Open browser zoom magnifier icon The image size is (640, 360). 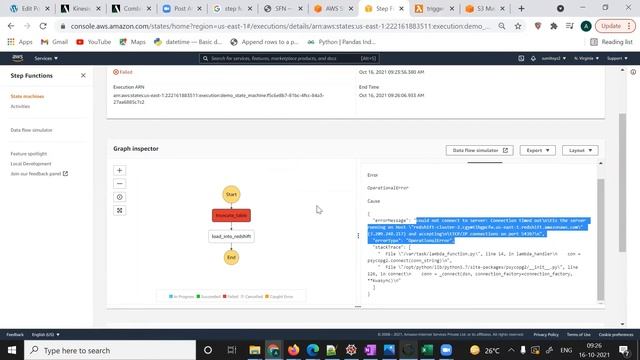pyautogui.click(x=502, y=26)
